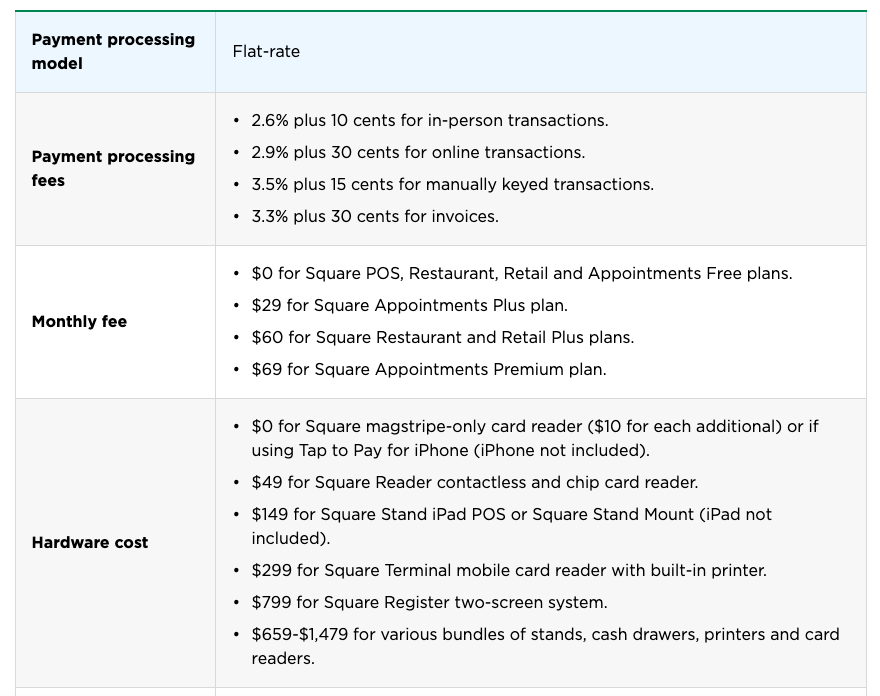Click the online transactions fee line
The image size is (880, 696).
click(418, 153)
